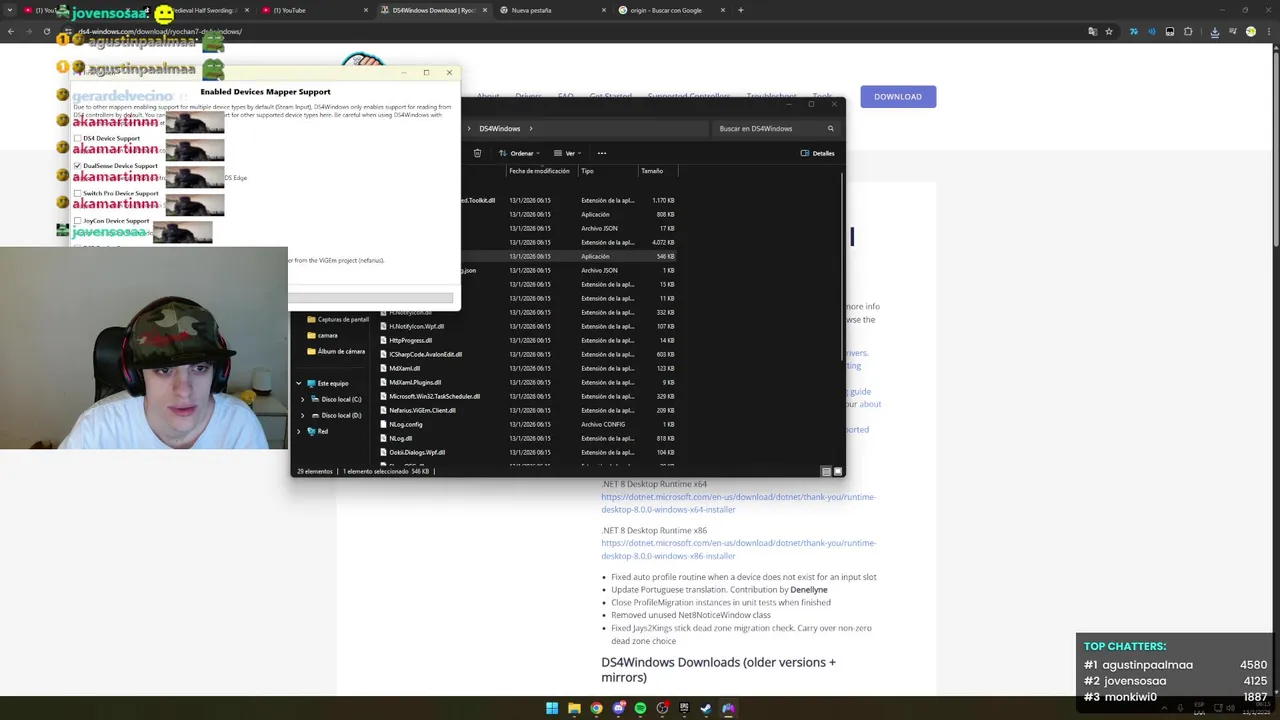
Task: Enable DS4 Device Support checkbox
Action: 78,138
